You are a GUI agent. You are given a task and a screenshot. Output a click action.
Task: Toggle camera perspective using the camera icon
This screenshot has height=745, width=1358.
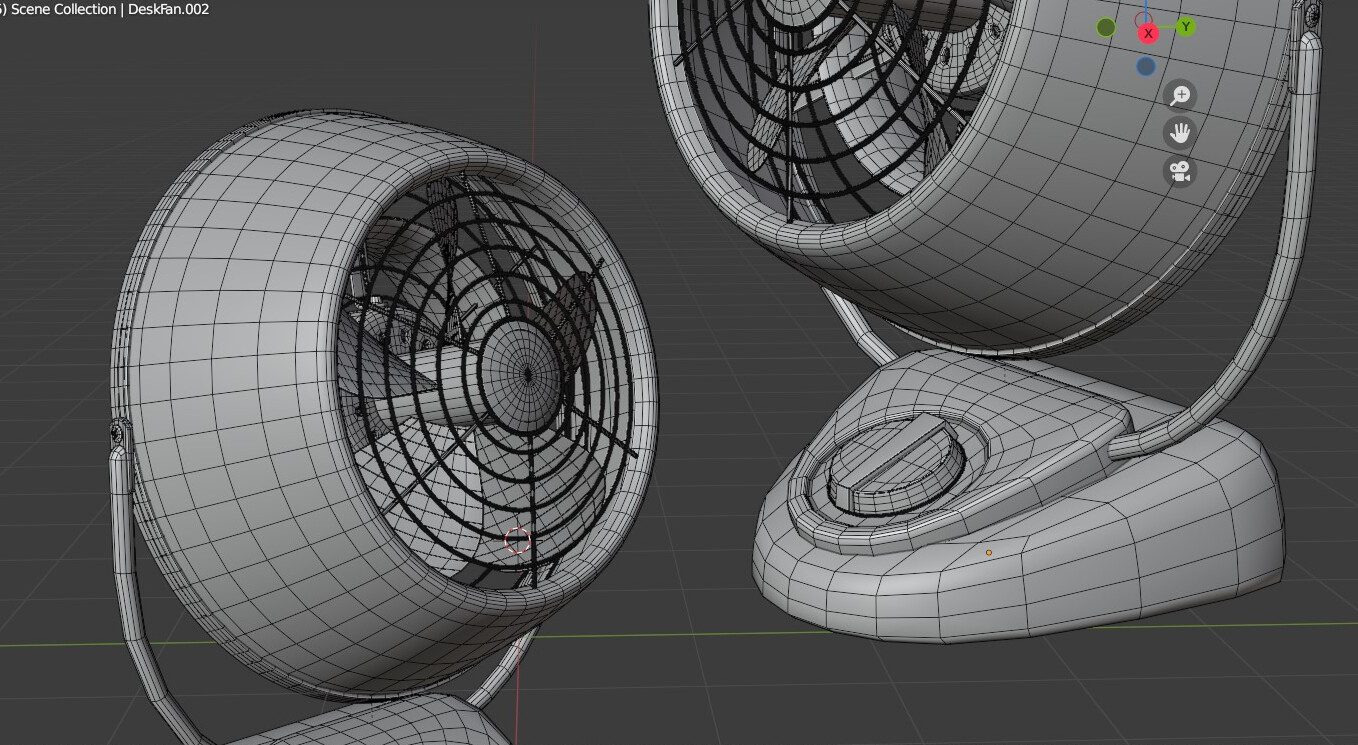[x=1181, y=172]
